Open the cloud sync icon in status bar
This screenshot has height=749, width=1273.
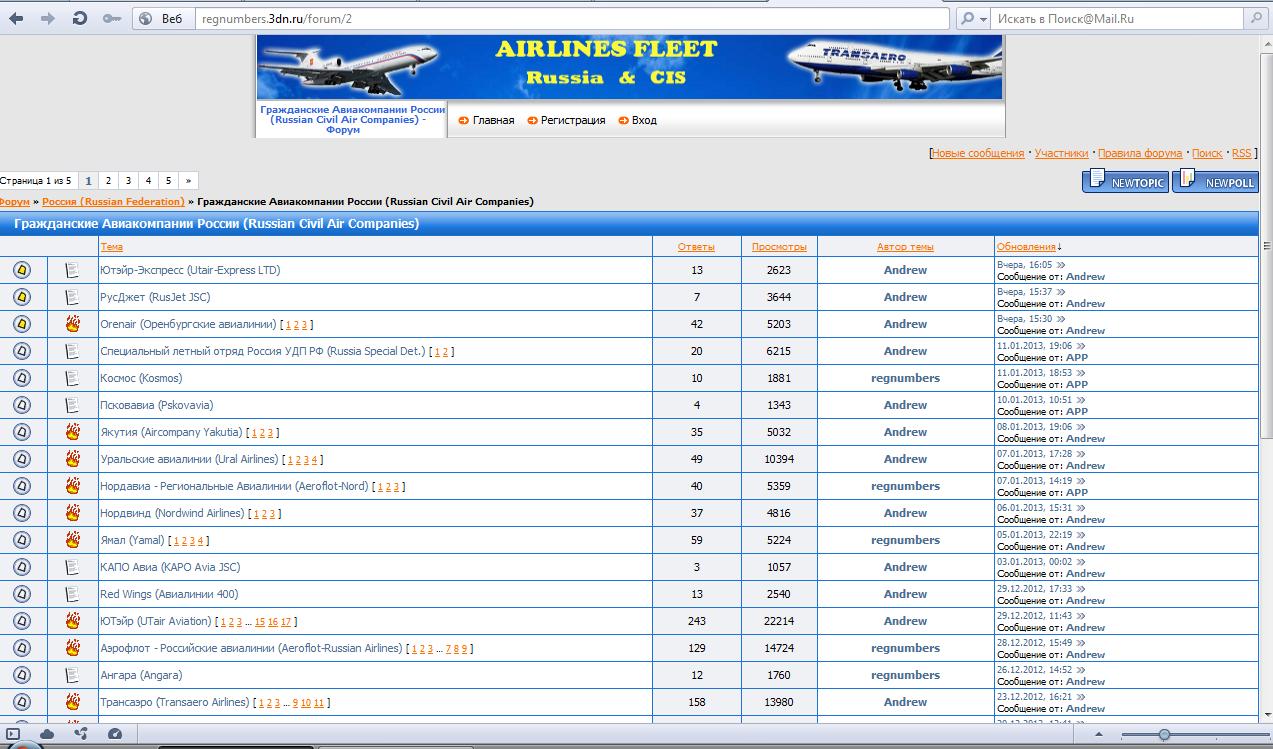point(46,734)
